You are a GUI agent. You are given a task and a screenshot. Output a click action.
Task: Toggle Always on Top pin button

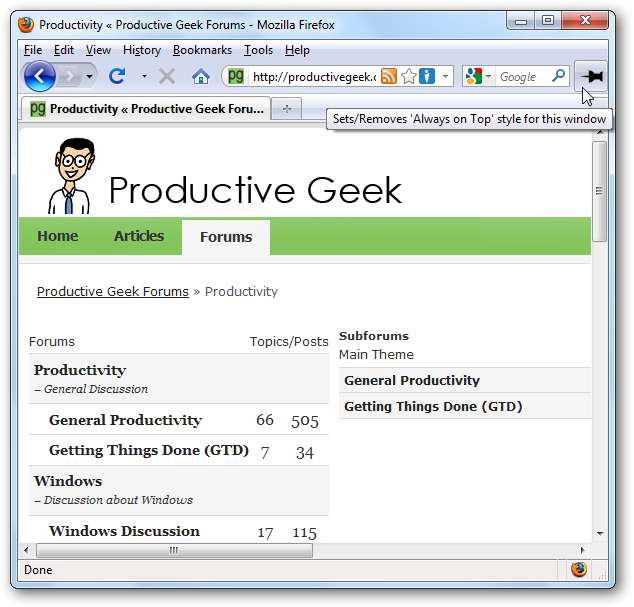(x=591, y=76)
